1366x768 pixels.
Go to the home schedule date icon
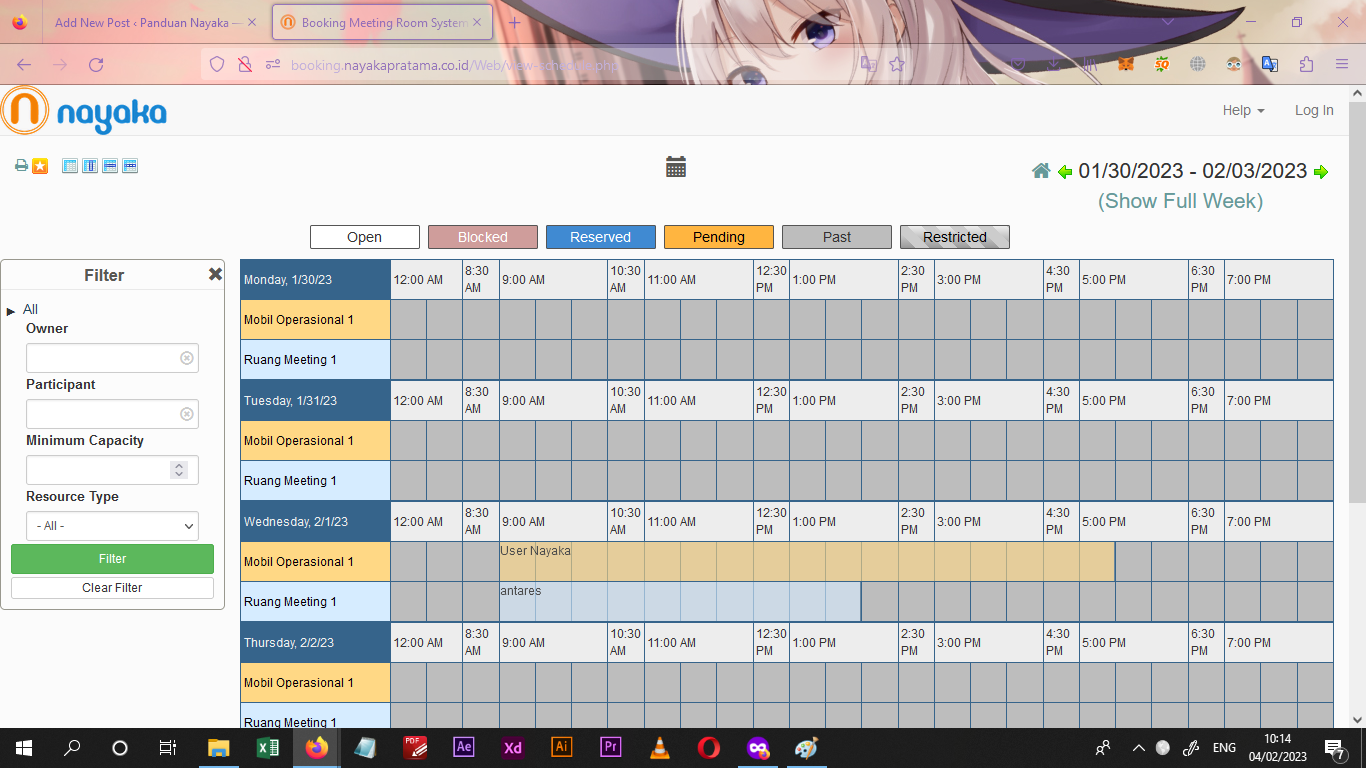[x=1041, y=171]
